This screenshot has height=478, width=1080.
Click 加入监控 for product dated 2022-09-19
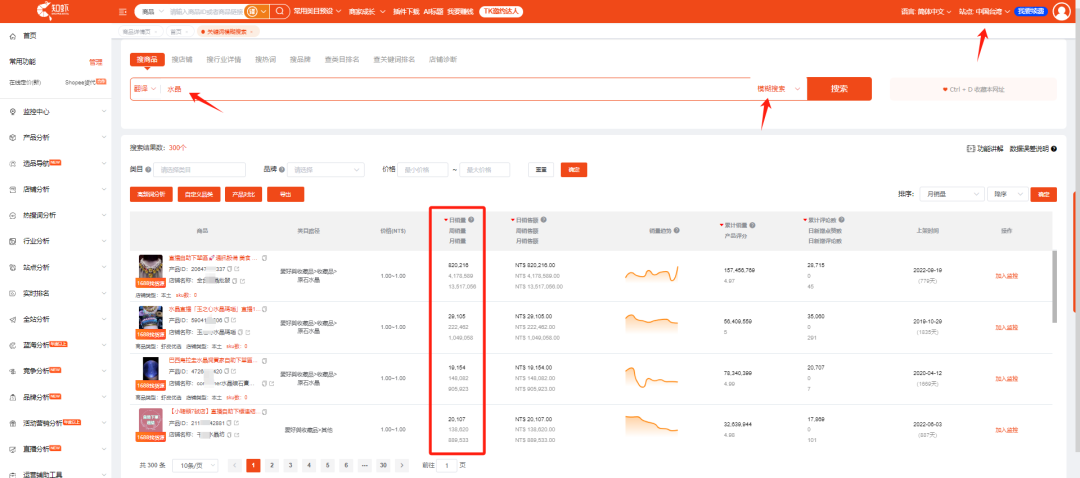1006,276
